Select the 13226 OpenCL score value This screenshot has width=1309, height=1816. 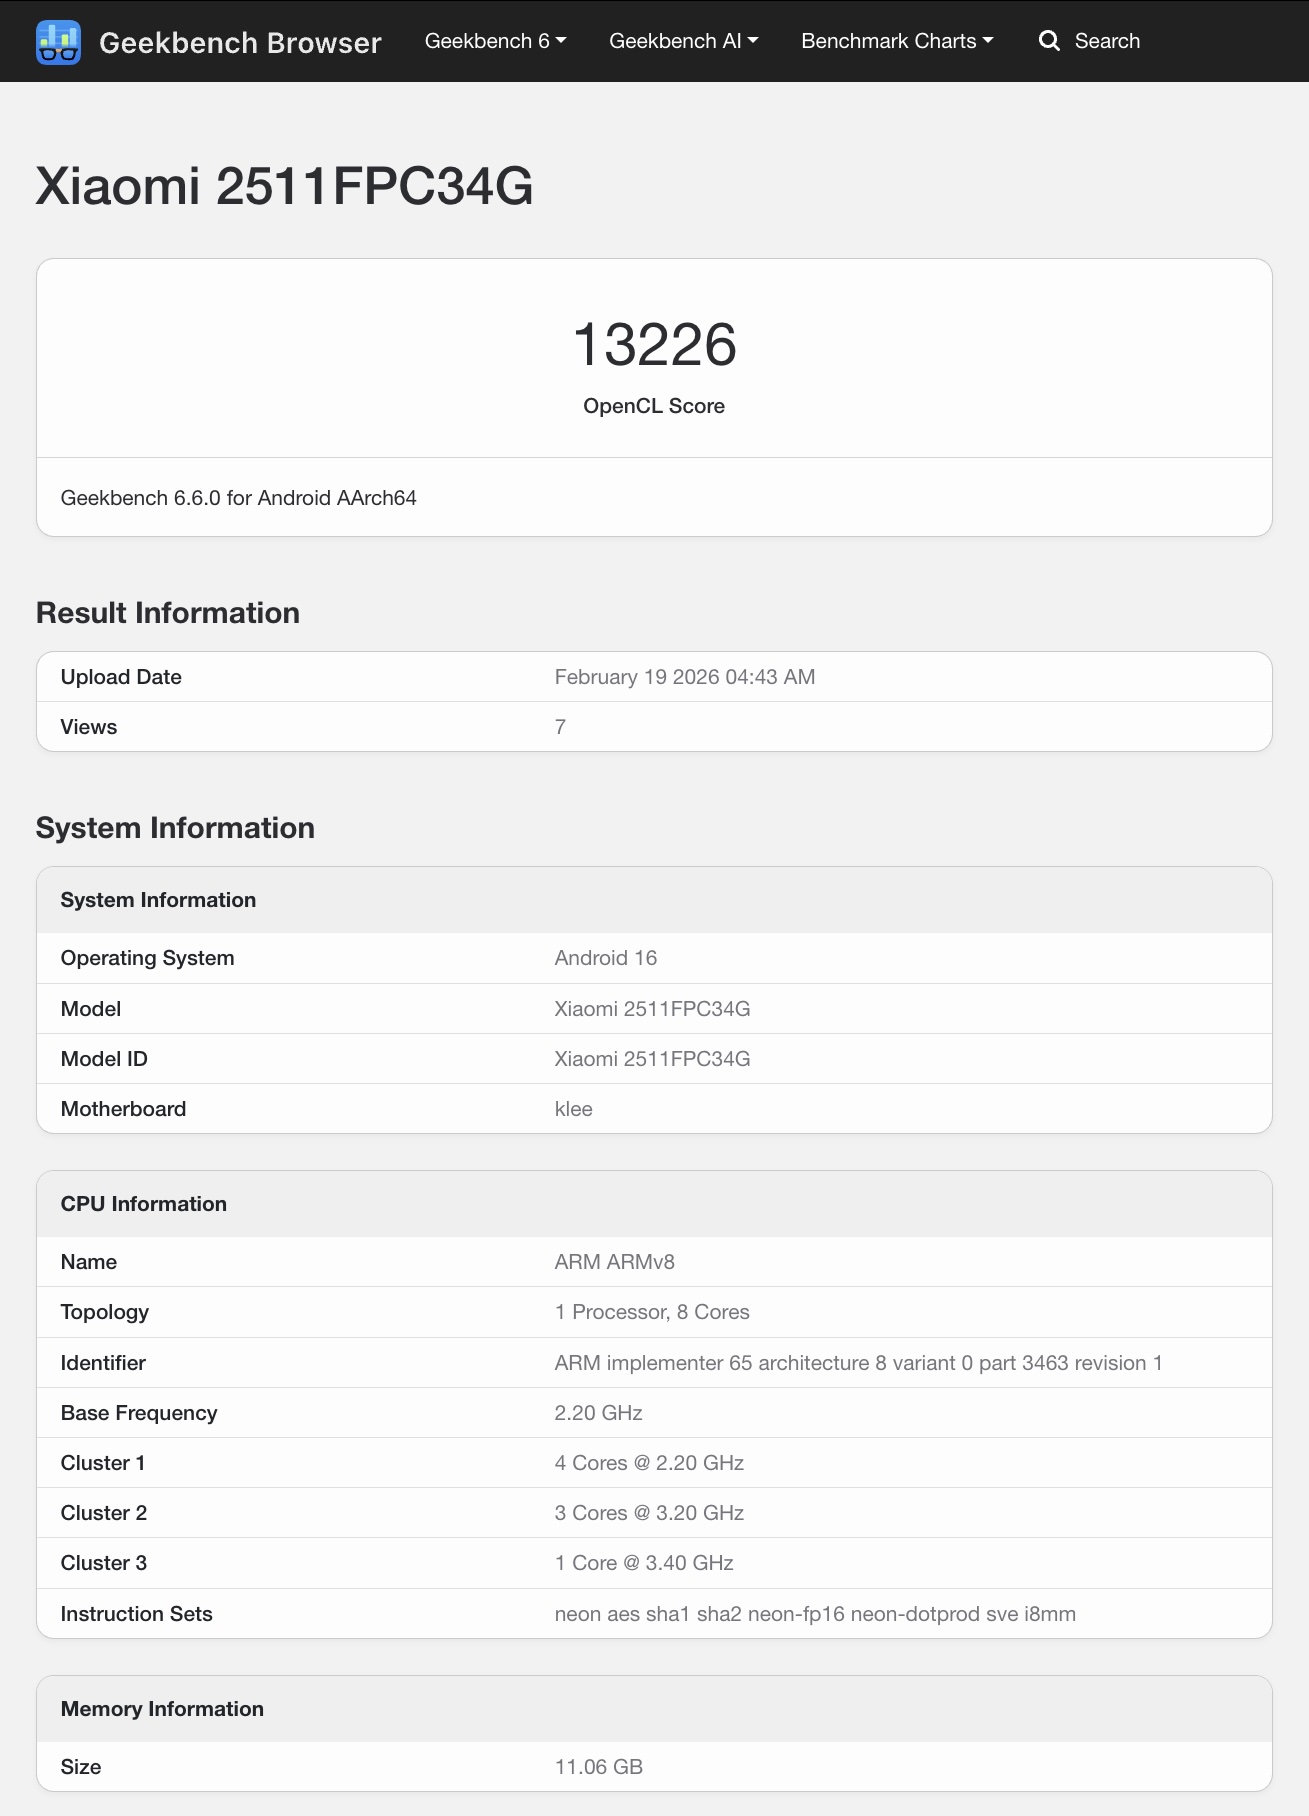pos(655,345)
